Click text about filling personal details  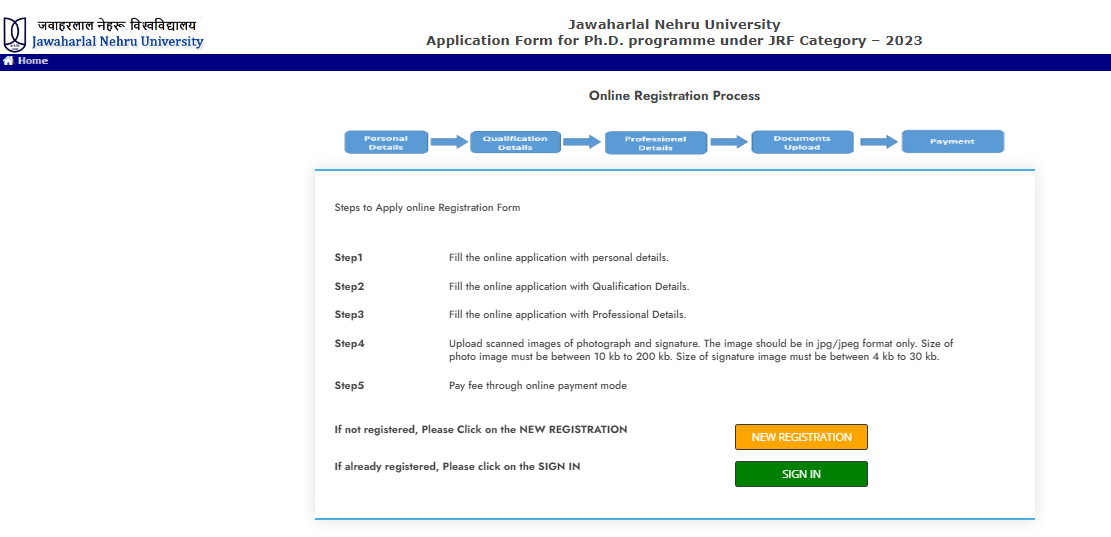(x=558, y=258)
